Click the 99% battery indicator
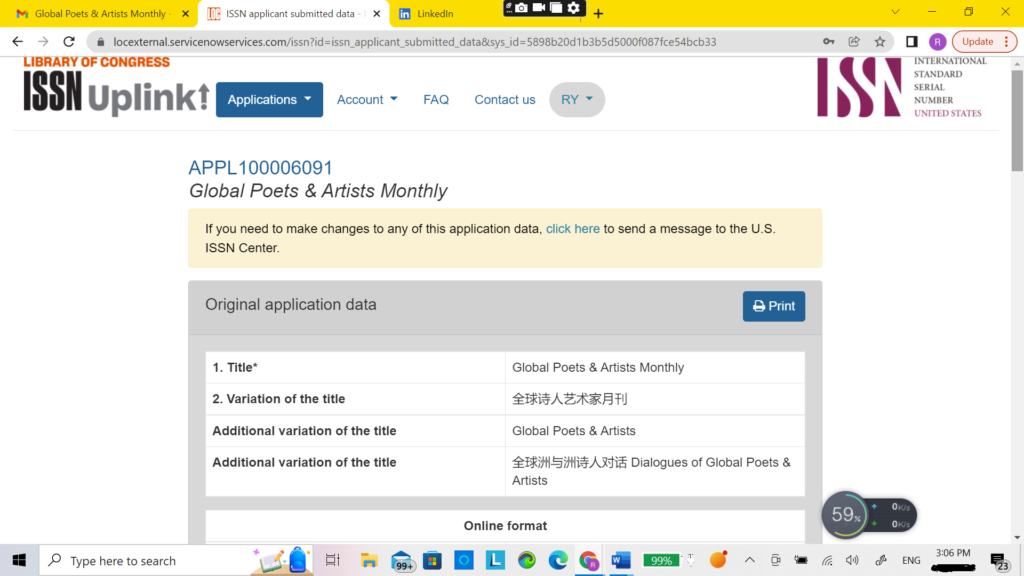This screenshot has height=576, width=1024. click(x=661, y=560)
